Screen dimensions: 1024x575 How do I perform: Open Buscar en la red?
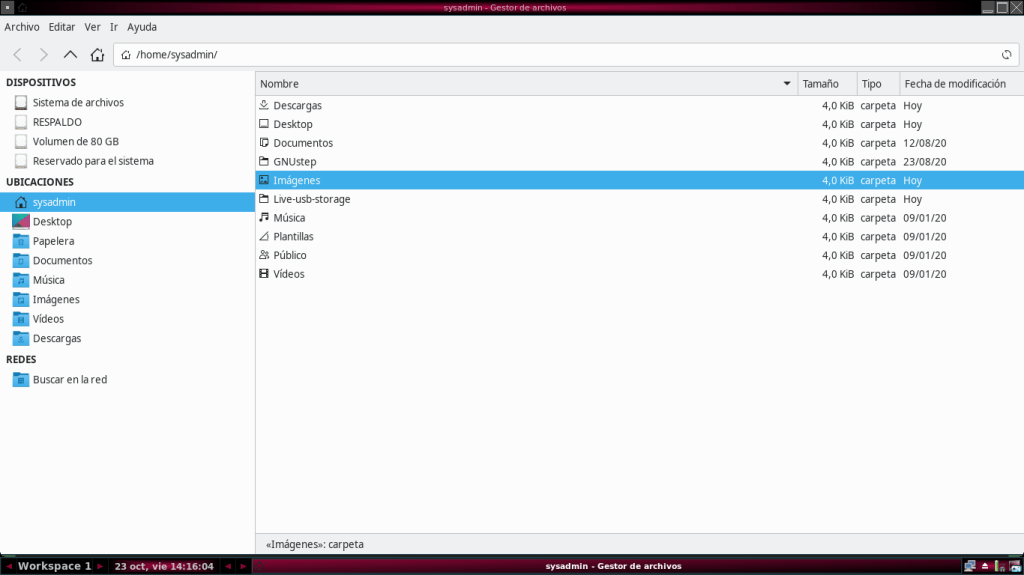(x=69, y=380)
